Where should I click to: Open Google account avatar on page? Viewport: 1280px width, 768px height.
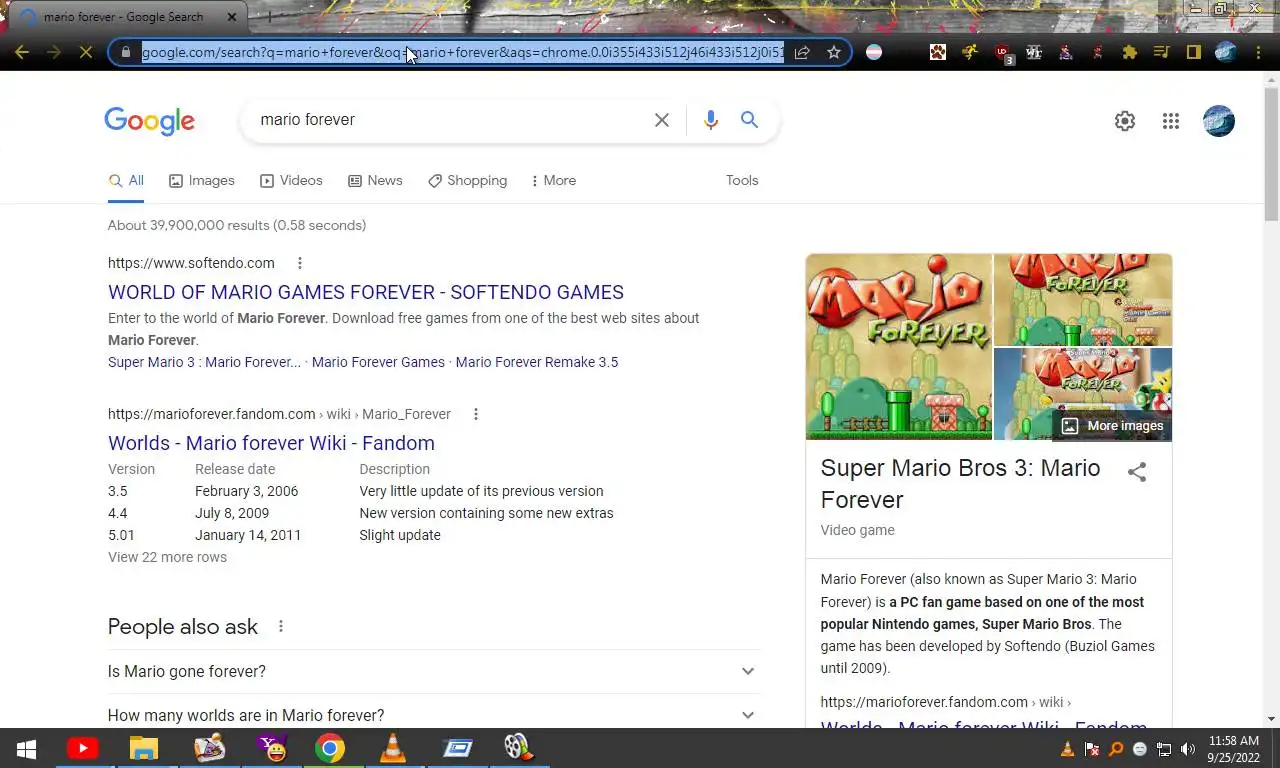(1219, 121)
